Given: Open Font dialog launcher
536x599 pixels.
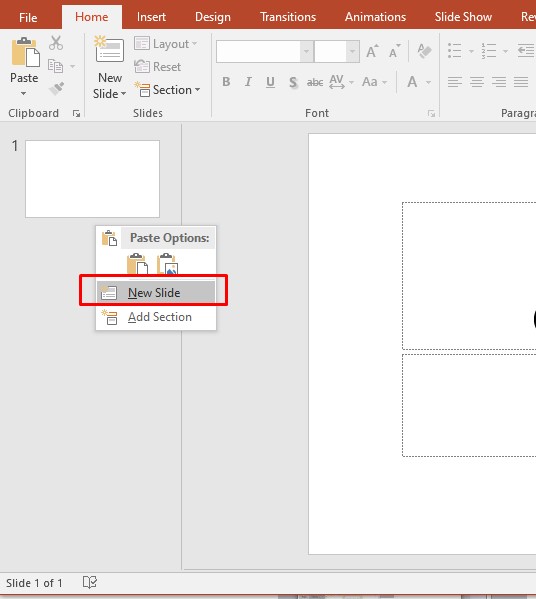Looking at the screenshot, I should (x=431, y=113).
